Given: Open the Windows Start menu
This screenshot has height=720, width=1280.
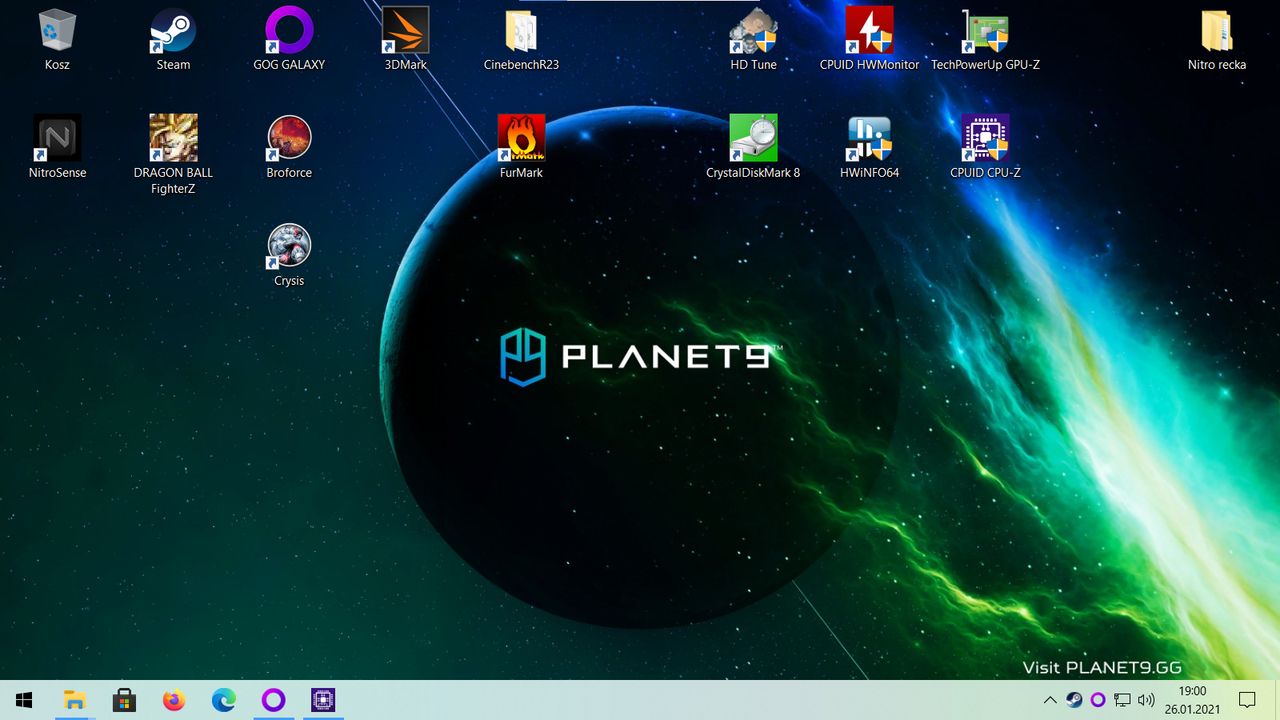Looking at the screenshot, I should [x=24, y=700].
